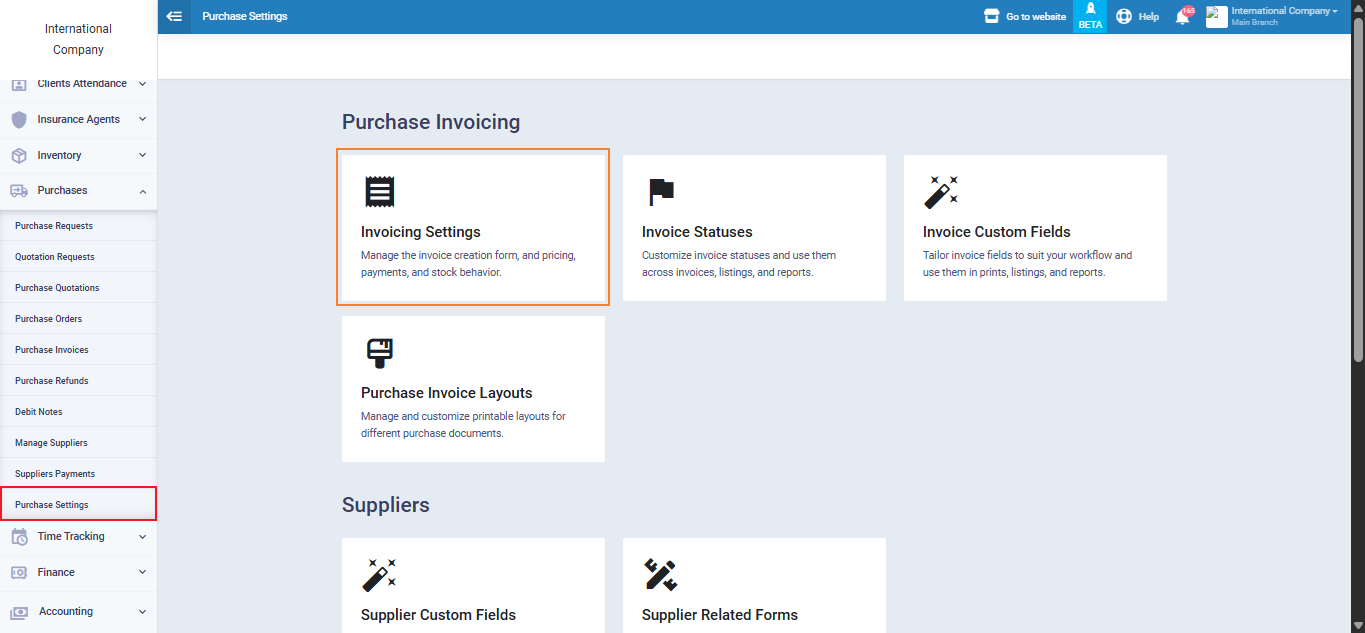Click the Supplier Related Forms ruler icon

(x=660, y=574)
